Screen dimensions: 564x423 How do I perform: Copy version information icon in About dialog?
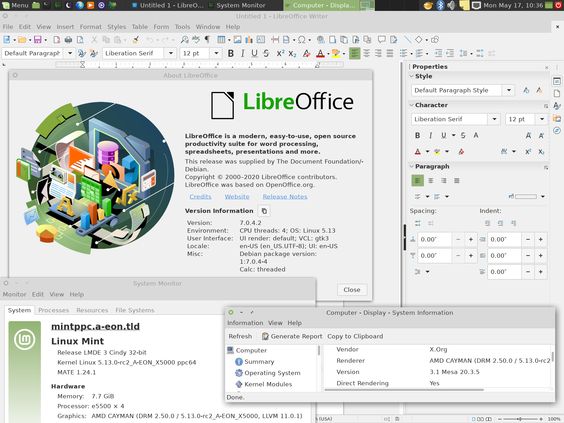point(264,211)
